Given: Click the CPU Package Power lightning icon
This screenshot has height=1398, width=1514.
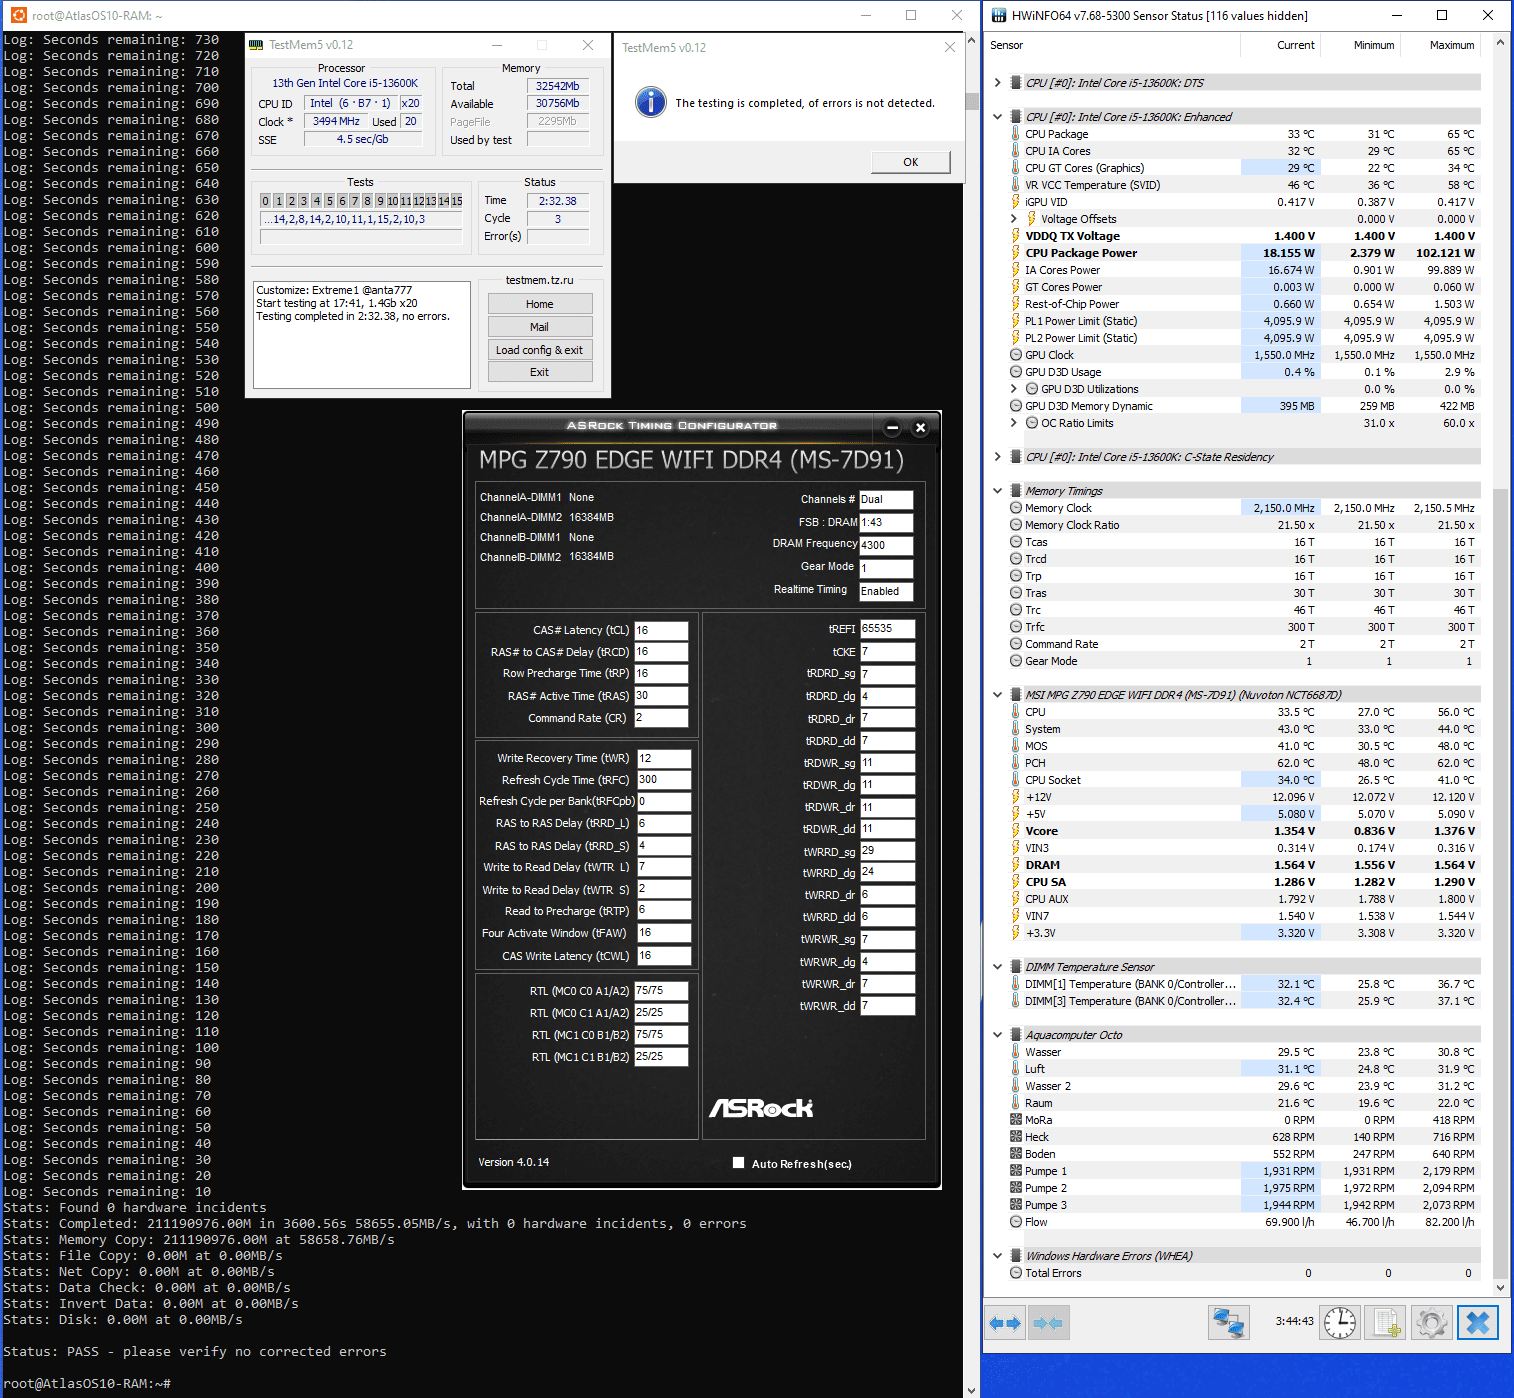Looking at the screenshot, I should (x=1016, y=253).
